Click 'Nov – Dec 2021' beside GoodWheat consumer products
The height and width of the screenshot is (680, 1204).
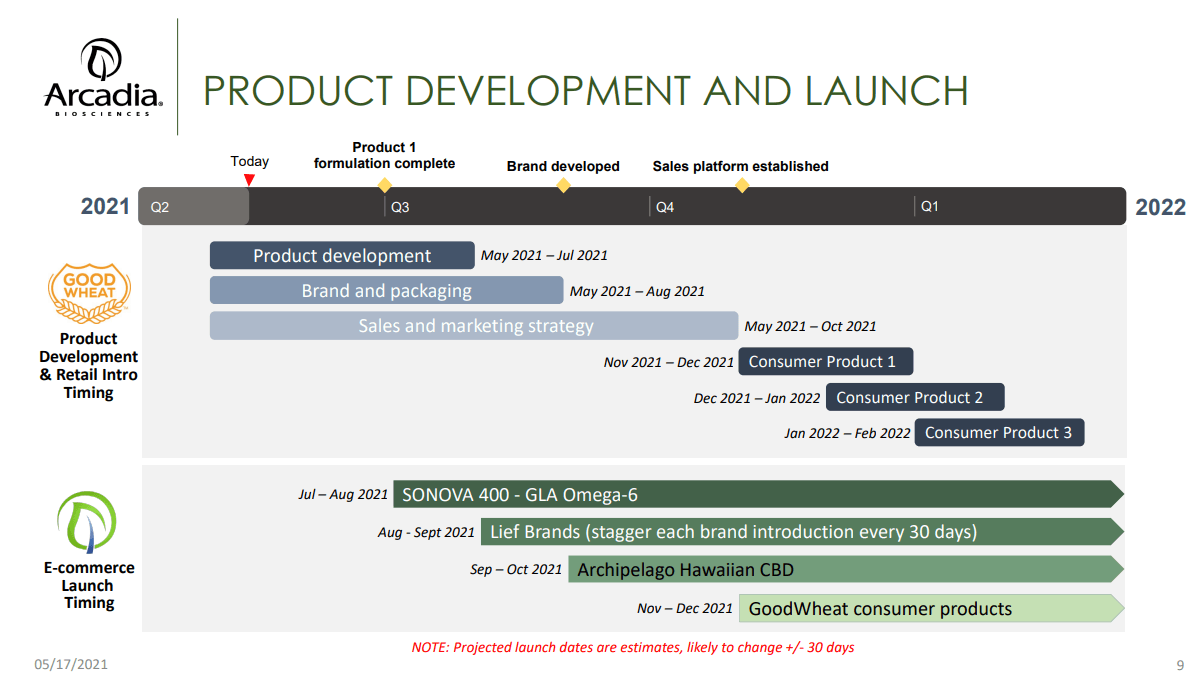pyautogui.click(x=685, y=608)
